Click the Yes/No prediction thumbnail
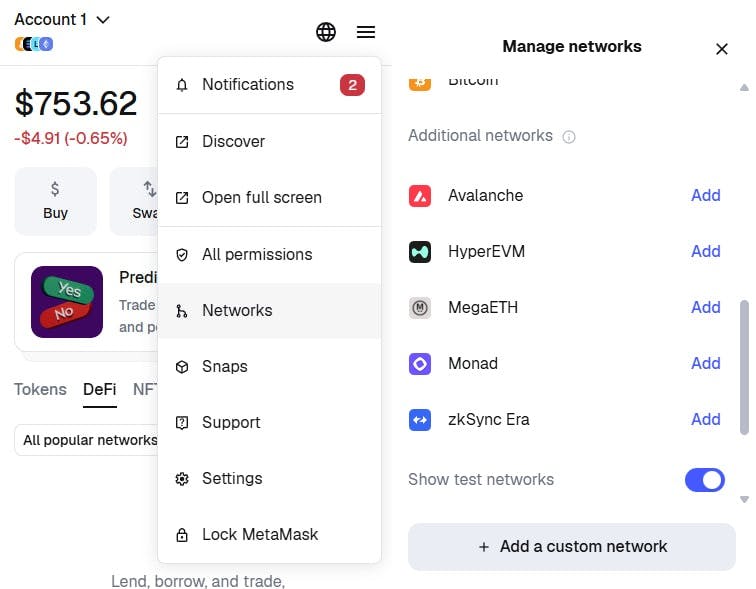Viewport: 756px width, 589px height. (67, 302)
